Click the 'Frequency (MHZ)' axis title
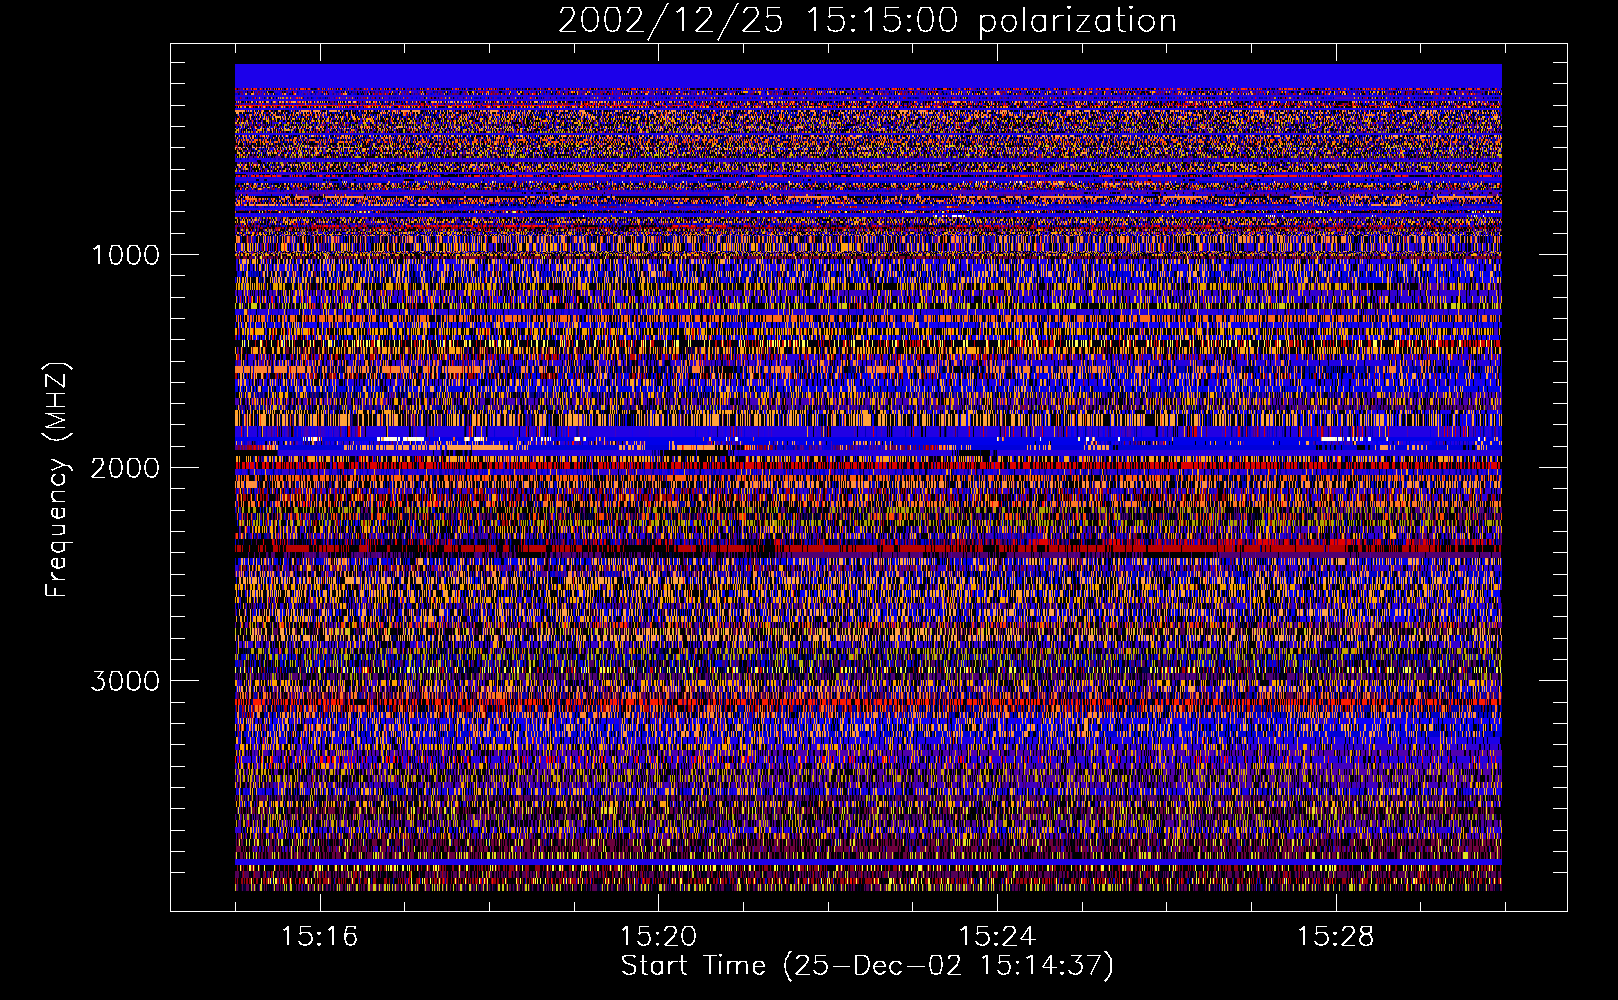This screenshot has height=1000, width=1618. click(x=57, y=480)
